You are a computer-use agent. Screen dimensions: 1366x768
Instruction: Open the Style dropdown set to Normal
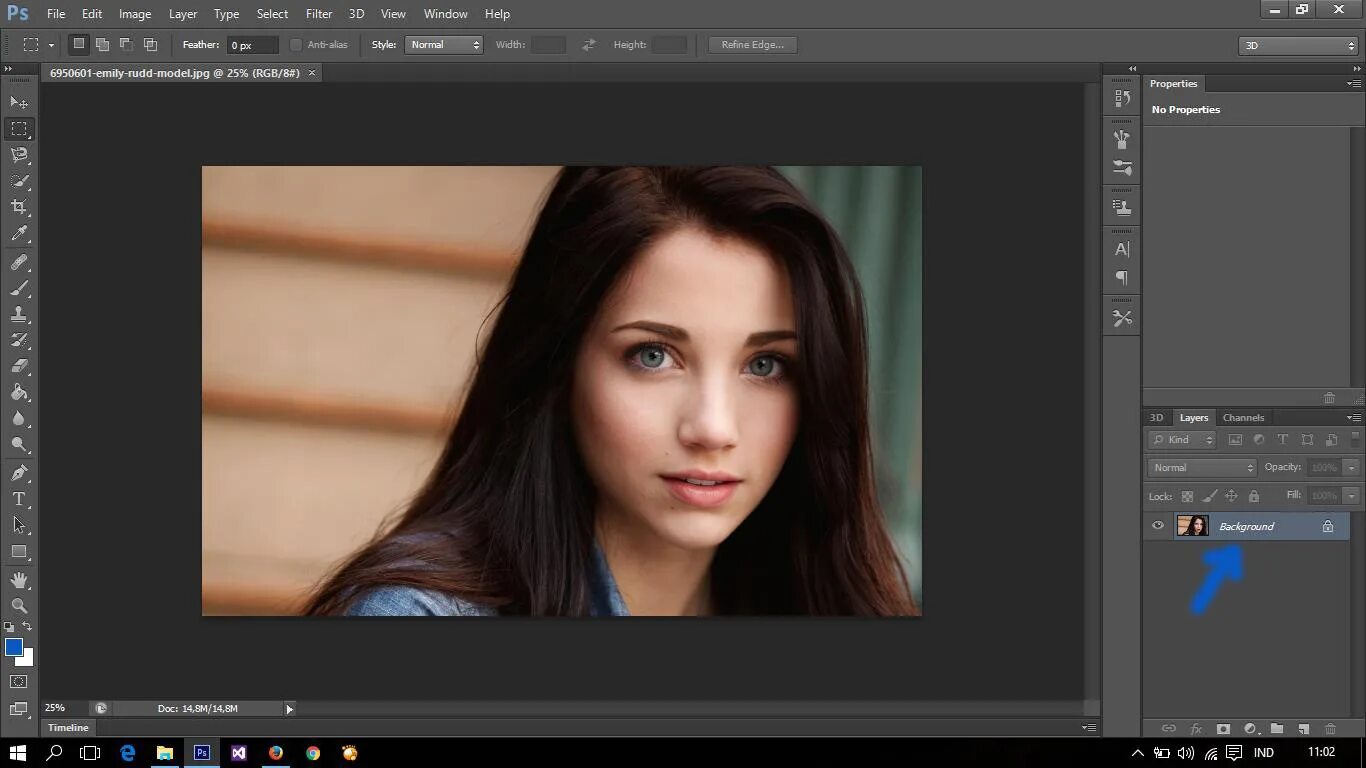pos(443,45)
